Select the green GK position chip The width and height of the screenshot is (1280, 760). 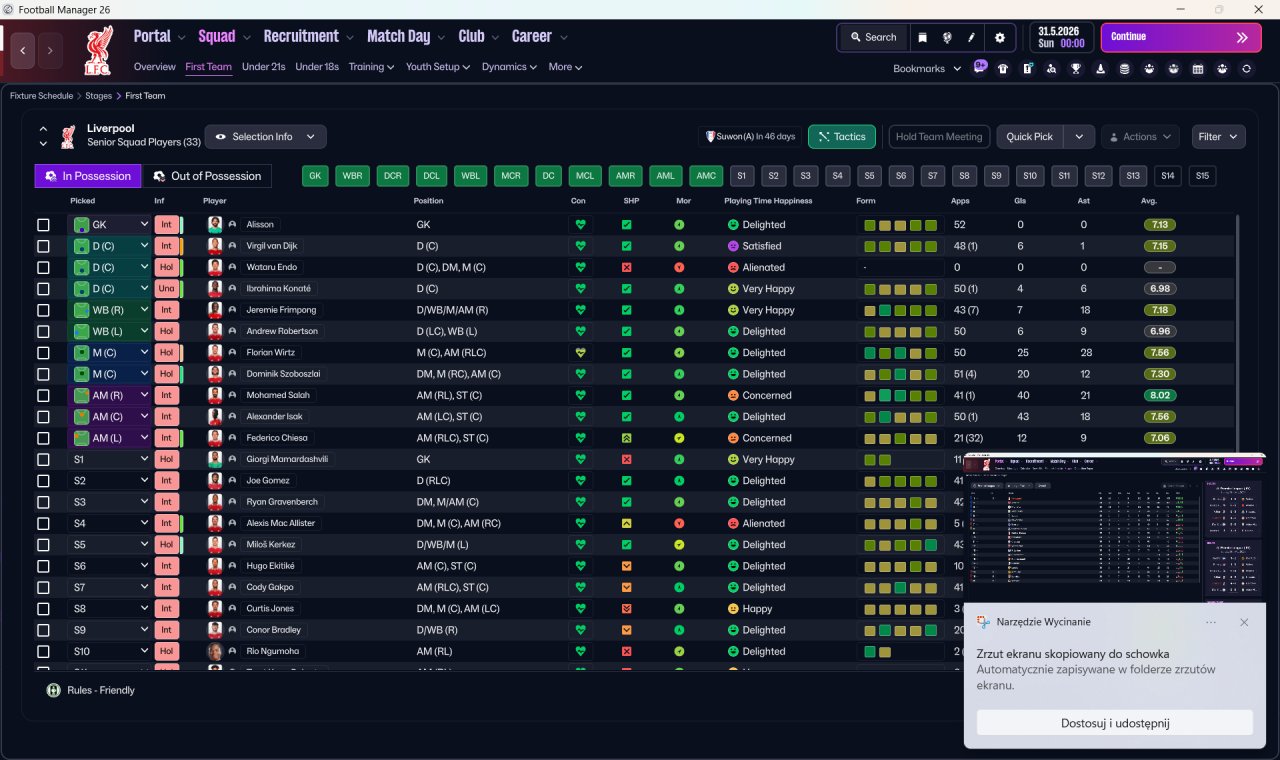pos(315,176)
